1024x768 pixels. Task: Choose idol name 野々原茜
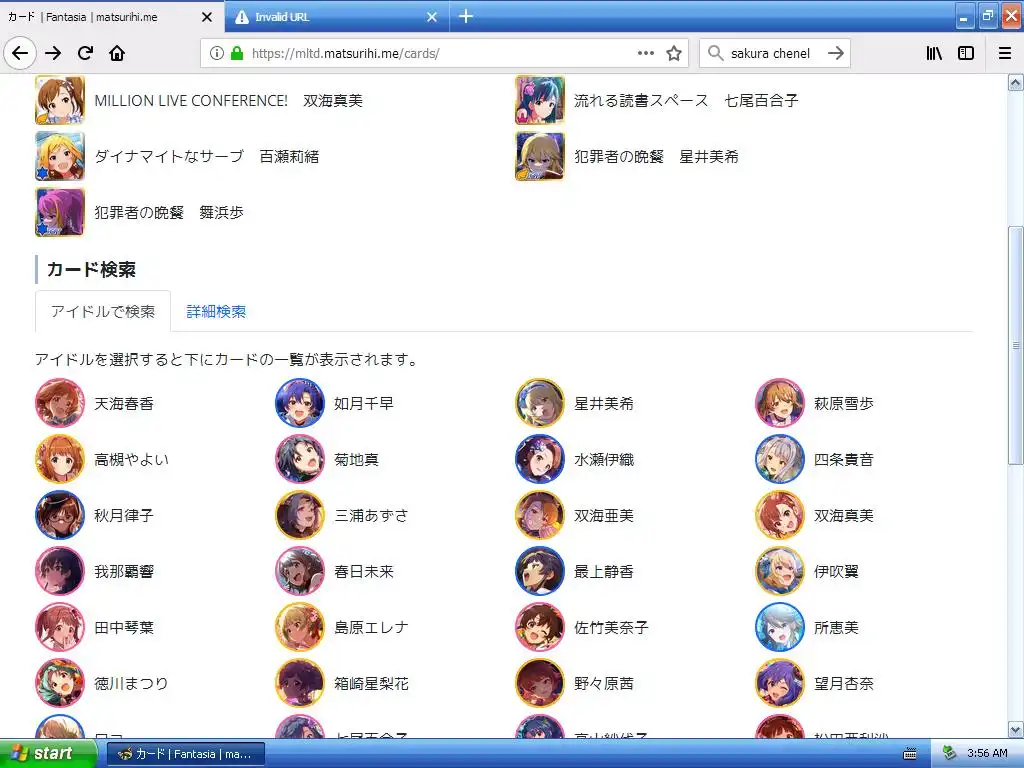[x=604, y=684]
